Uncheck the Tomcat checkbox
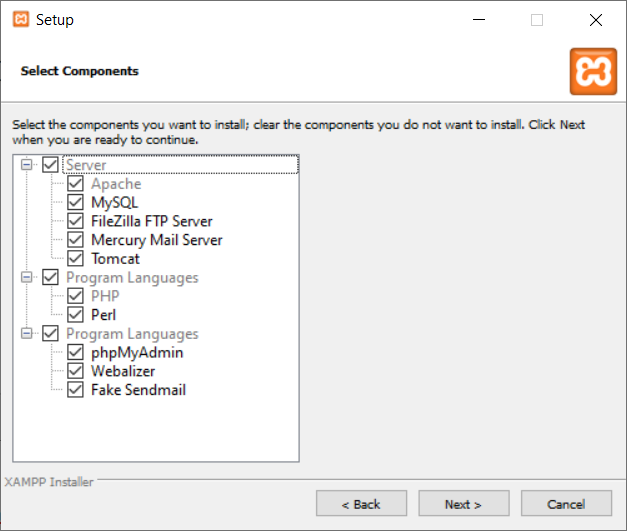The width and height of the screenshot is (627, 531). coord(75,259)
